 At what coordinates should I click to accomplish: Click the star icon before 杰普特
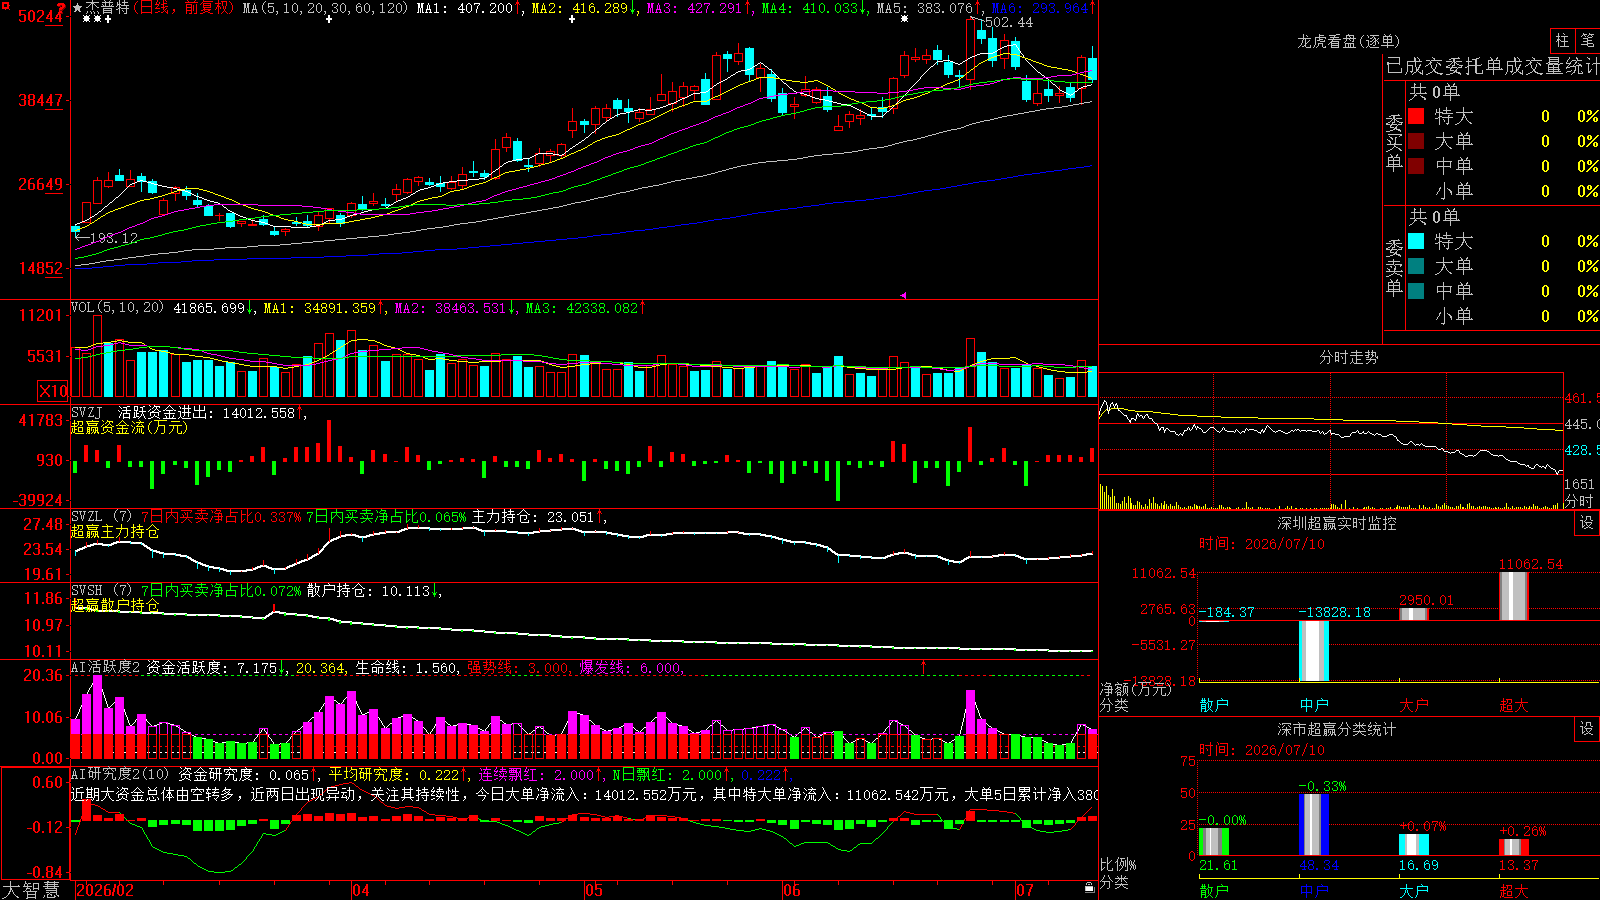tap(77, 8)
